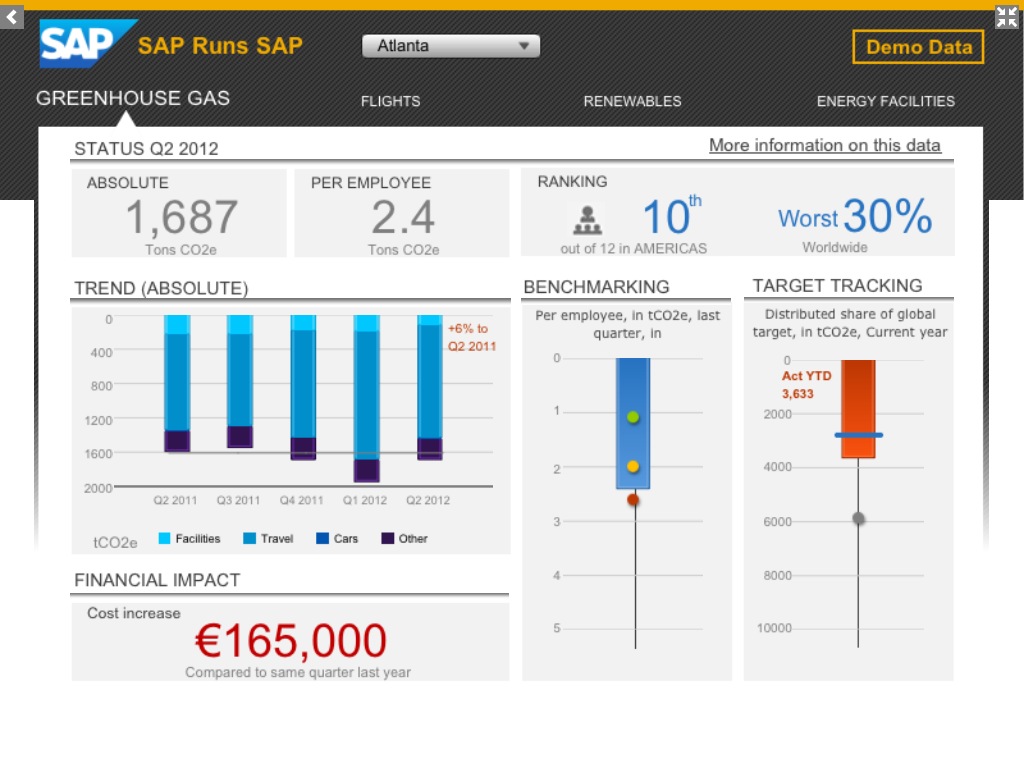Click the back arrow icon
This screenshot has height=768, width=1024.
pyautogui.click(x=11, y=17)
